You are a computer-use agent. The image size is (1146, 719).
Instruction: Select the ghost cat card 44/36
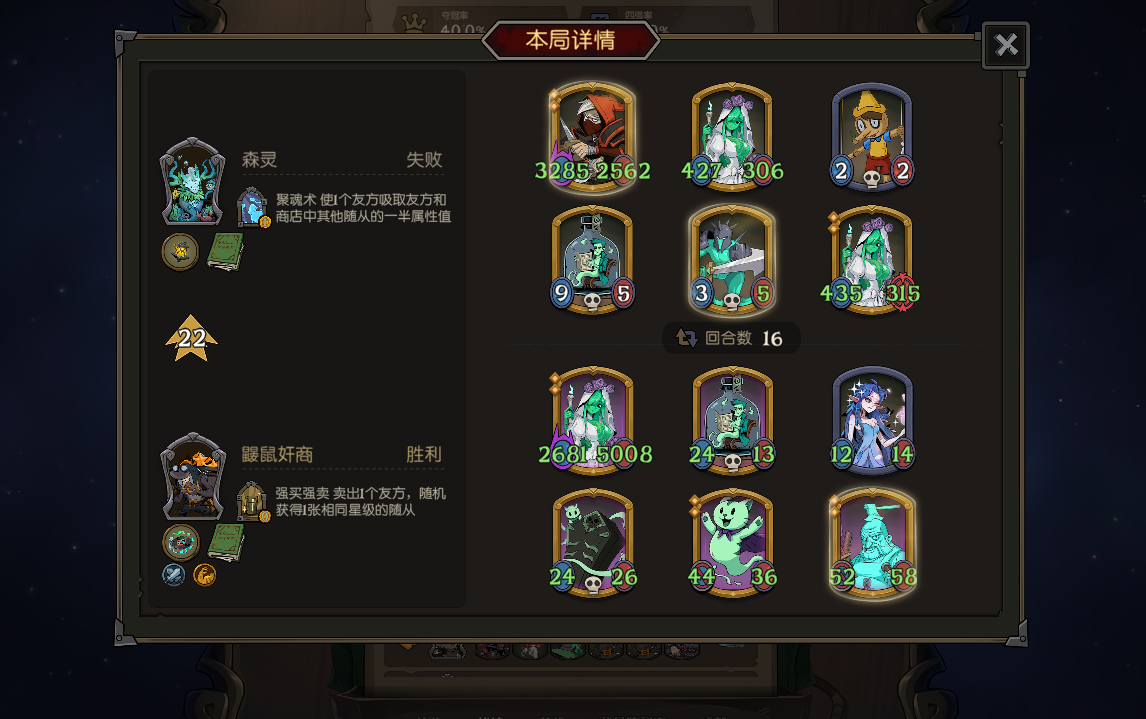click(x=732, y=543)
